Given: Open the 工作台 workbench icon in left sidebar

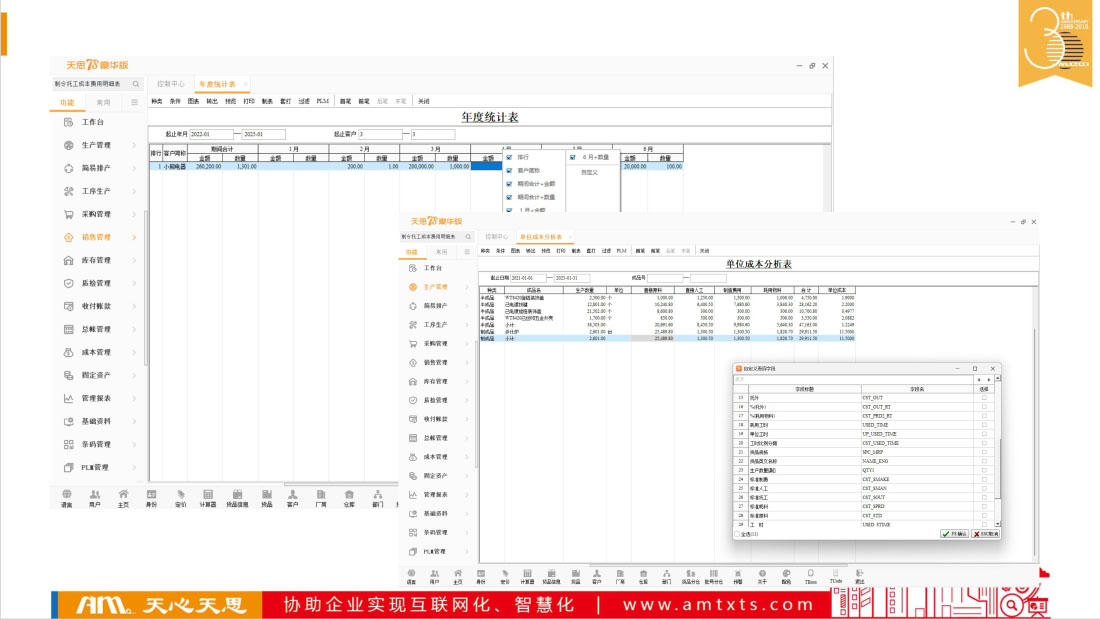Looking at the screenshot, I should [x=68, y=122].
